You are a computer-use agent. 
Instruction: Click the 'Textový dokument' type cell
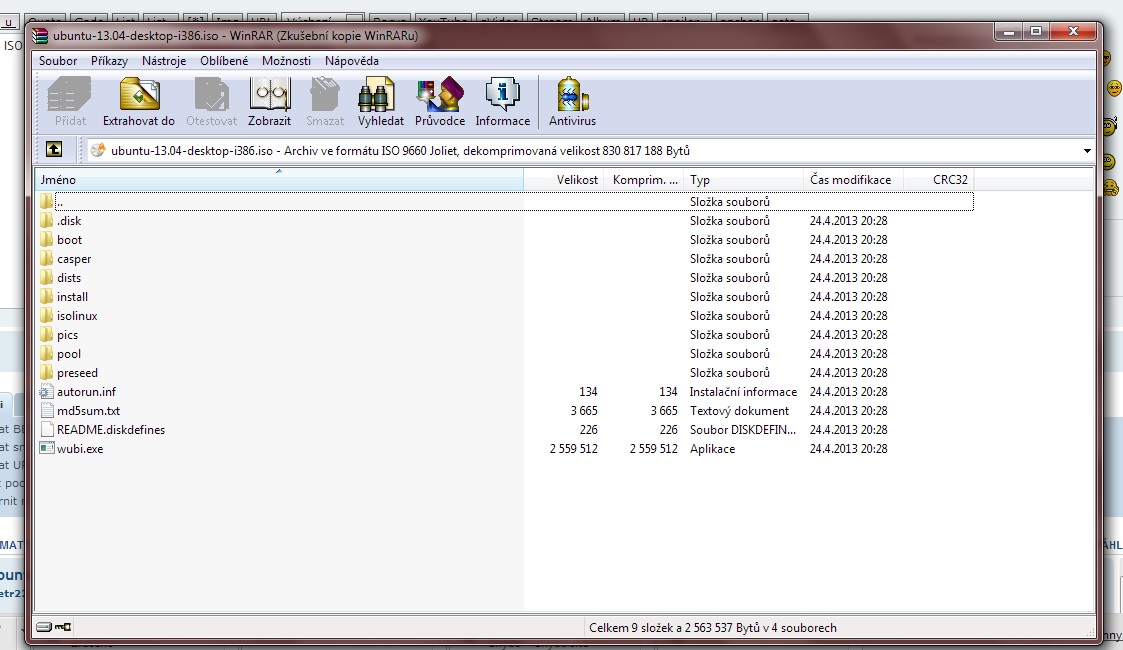click(x=739, y=411)
